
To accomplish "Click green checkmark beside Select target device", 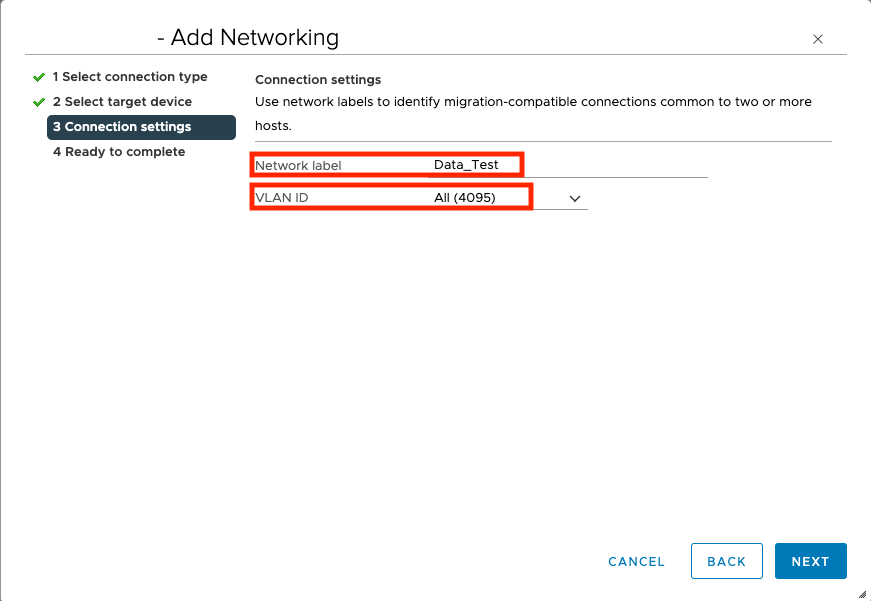I will 39,102.
